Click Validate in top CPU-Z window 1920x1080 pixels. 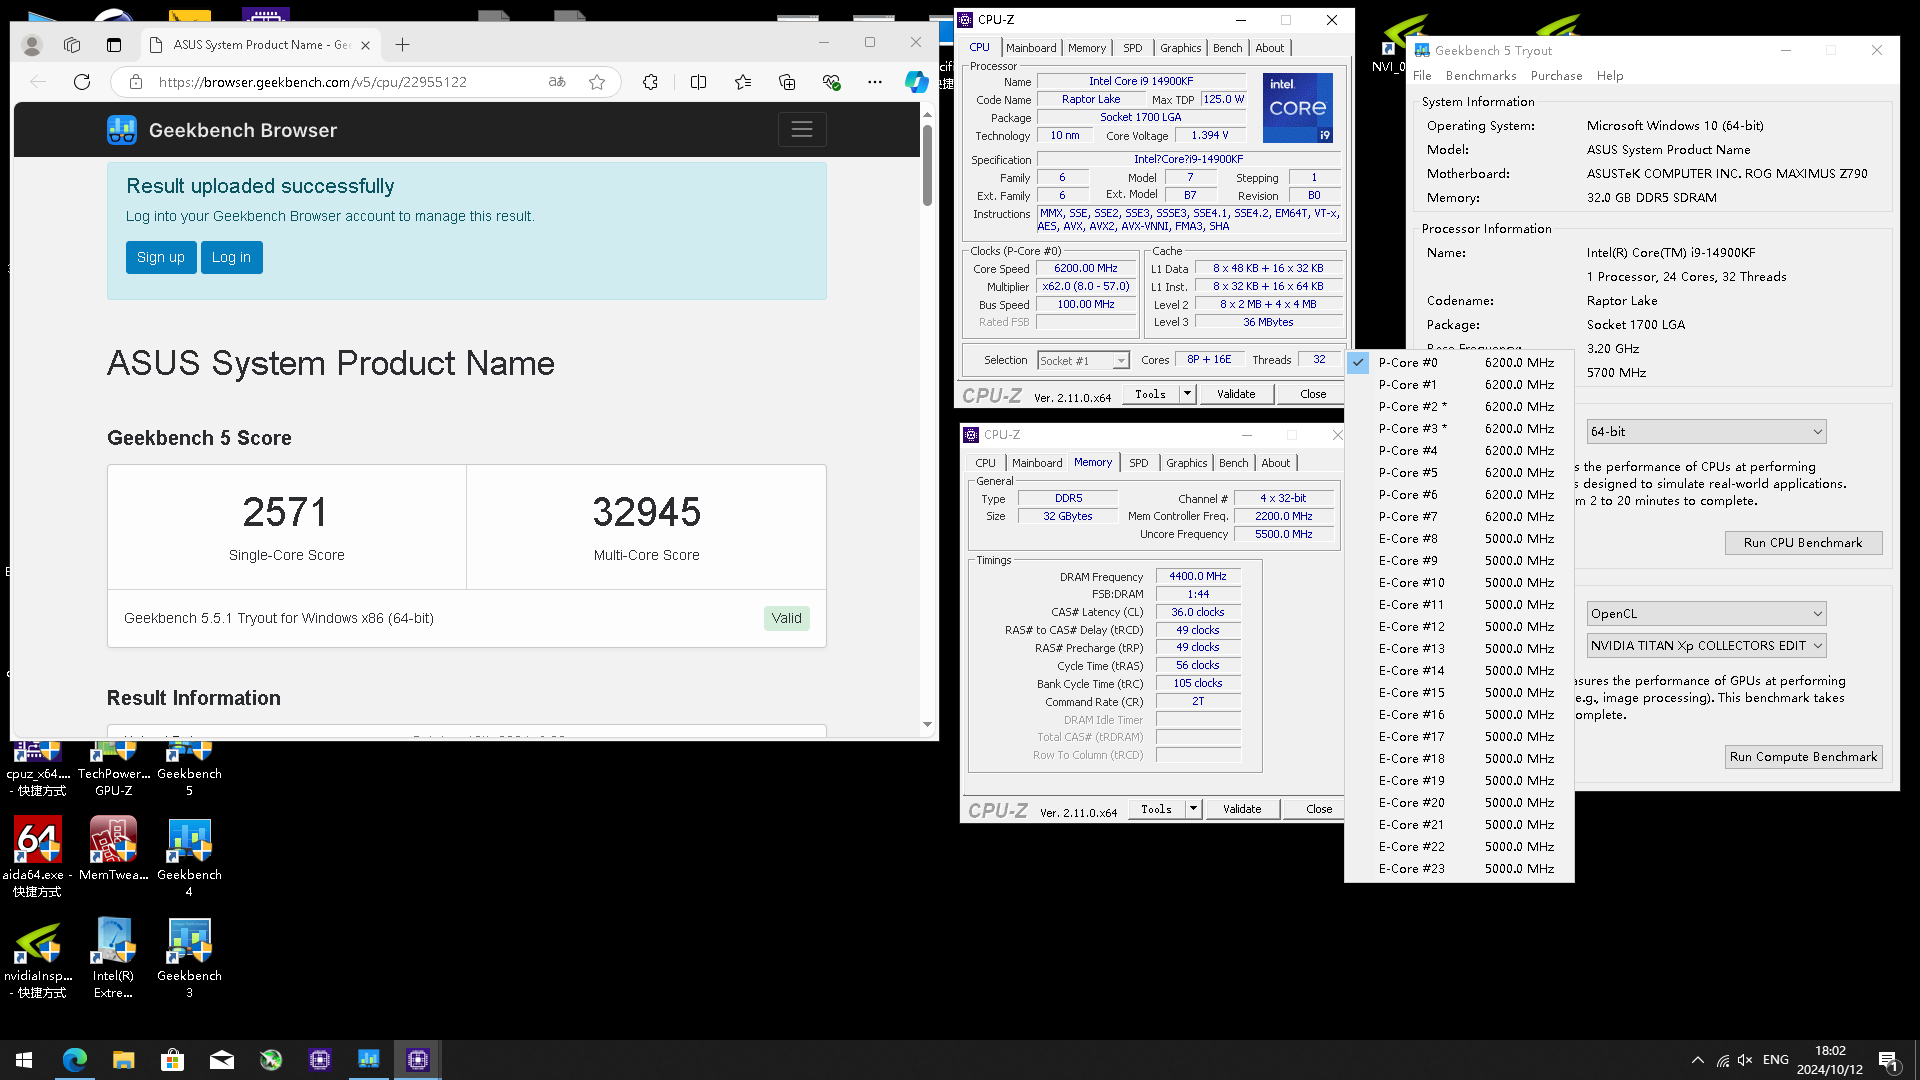pos(1236,394)
